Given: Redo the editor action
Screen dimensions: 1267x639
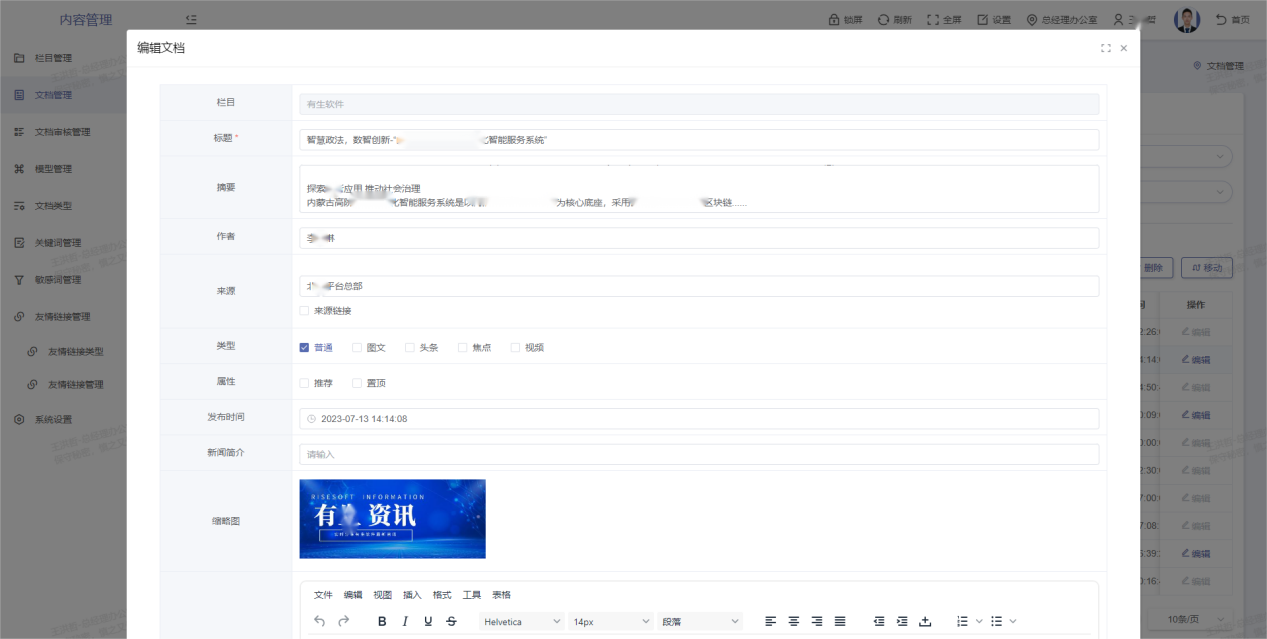Looking at the screenshot, I should pyautogui.click(x=343, y=621).
